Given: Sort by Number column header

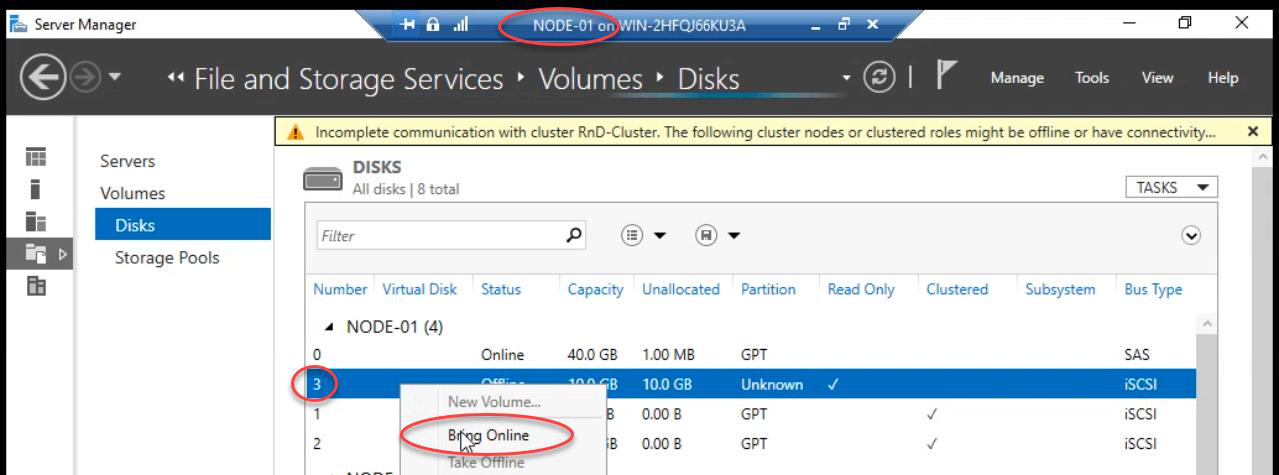Looking at the screenshot, I should (x=340, y=289).
